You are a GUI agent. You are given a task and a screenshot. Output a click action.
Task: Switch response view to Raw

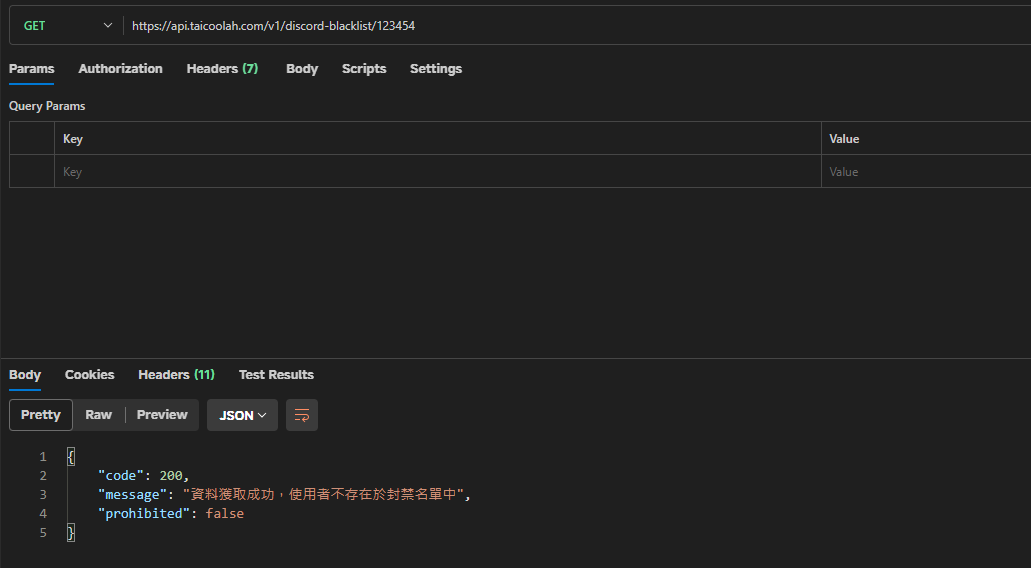pos(98,415)
